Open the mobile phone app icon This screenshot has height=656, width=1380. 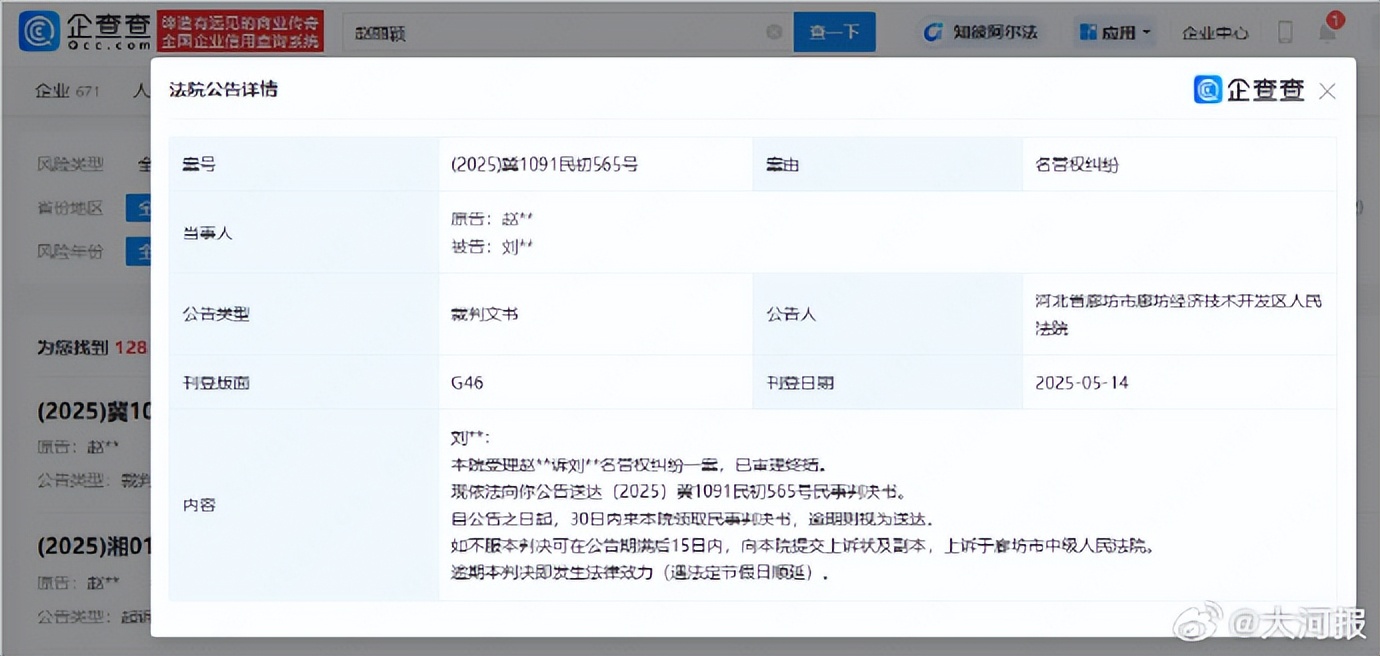coord(1285,32)
